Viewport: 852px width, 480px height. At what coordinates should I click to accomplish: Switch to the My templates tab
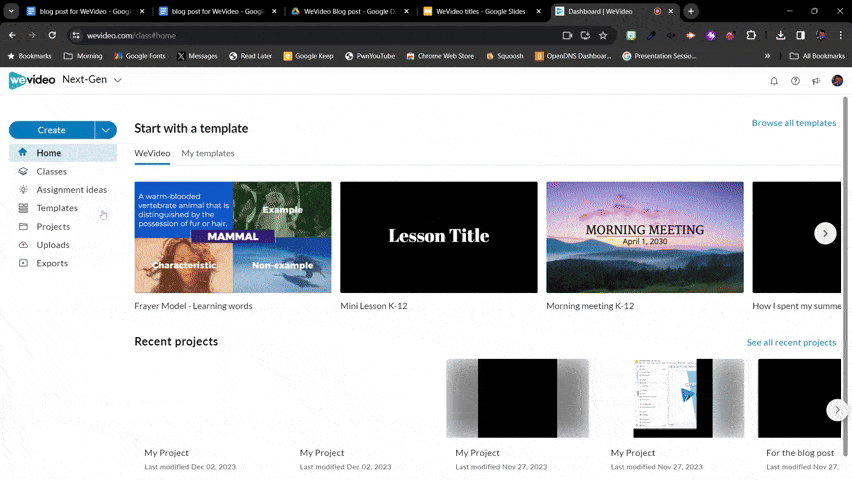click(208, 153)
